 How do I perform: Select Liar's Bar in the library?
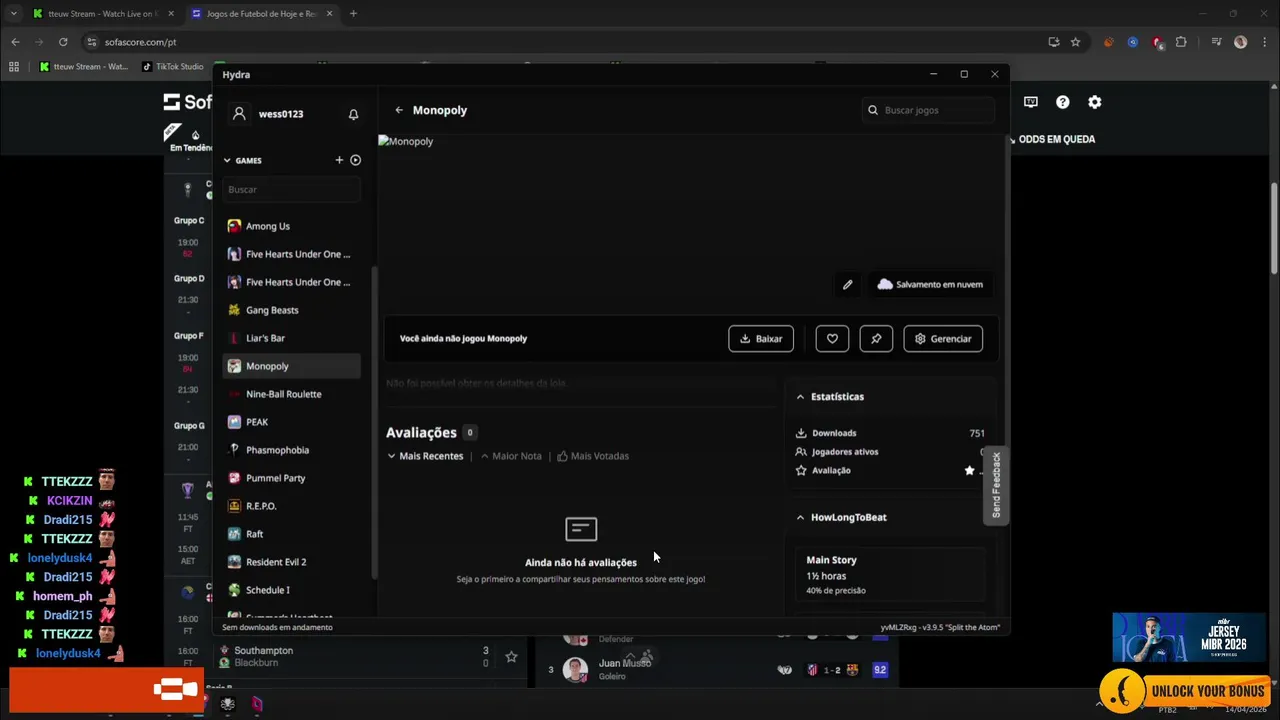291,338
